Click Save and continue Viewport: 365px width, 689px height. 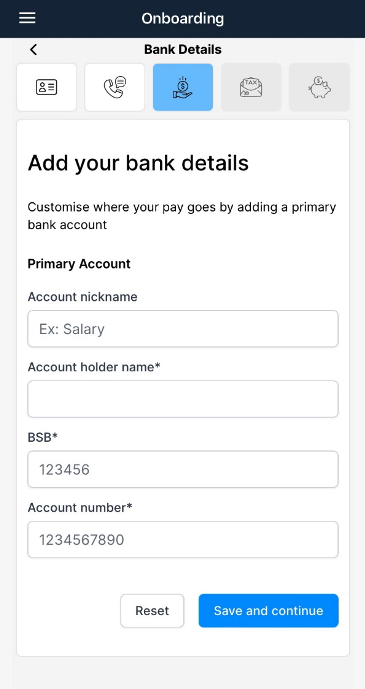268,611
